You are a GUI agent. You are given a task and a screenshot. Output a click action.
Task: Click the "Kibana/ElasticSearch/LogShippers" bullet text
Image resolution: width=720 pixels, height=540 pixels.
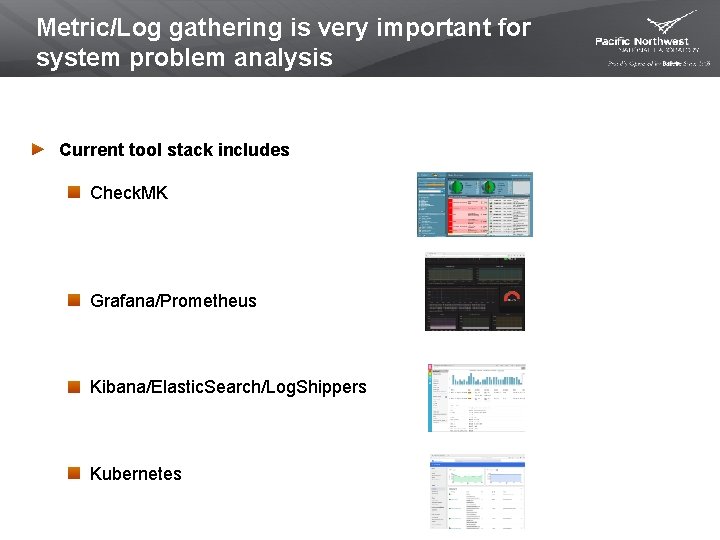pos(228,387)
